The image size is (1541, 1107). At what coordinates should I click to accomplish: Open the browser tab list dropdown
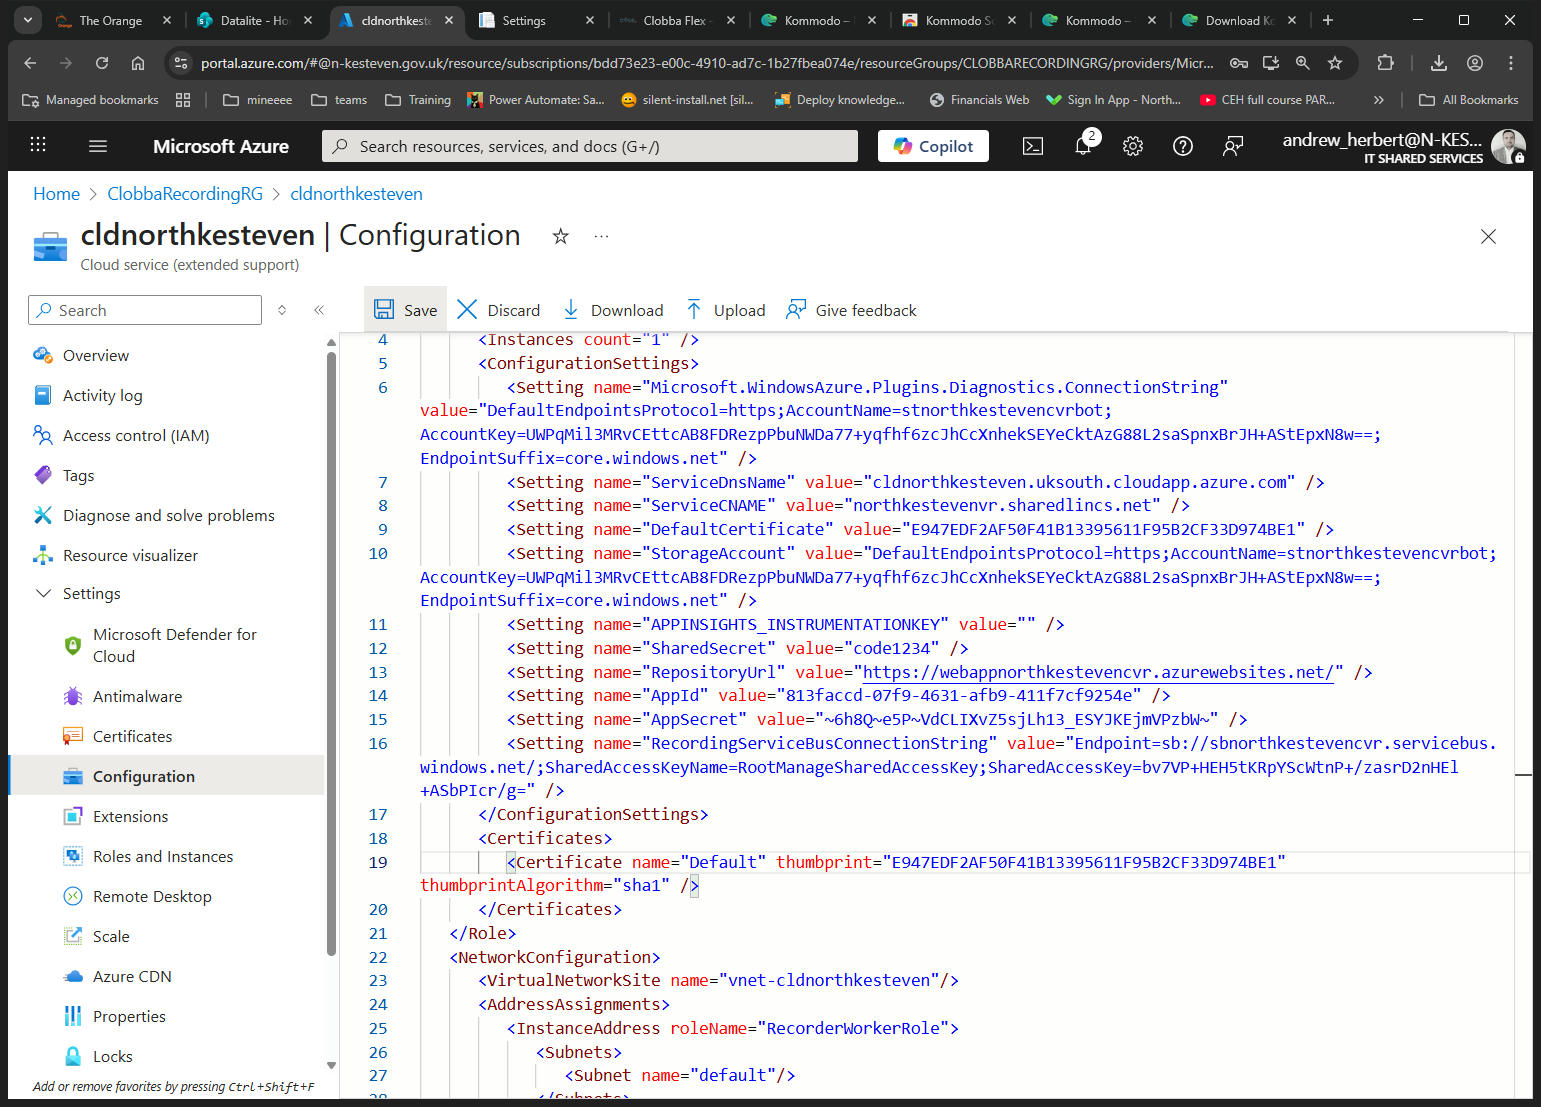click(28, 20)
